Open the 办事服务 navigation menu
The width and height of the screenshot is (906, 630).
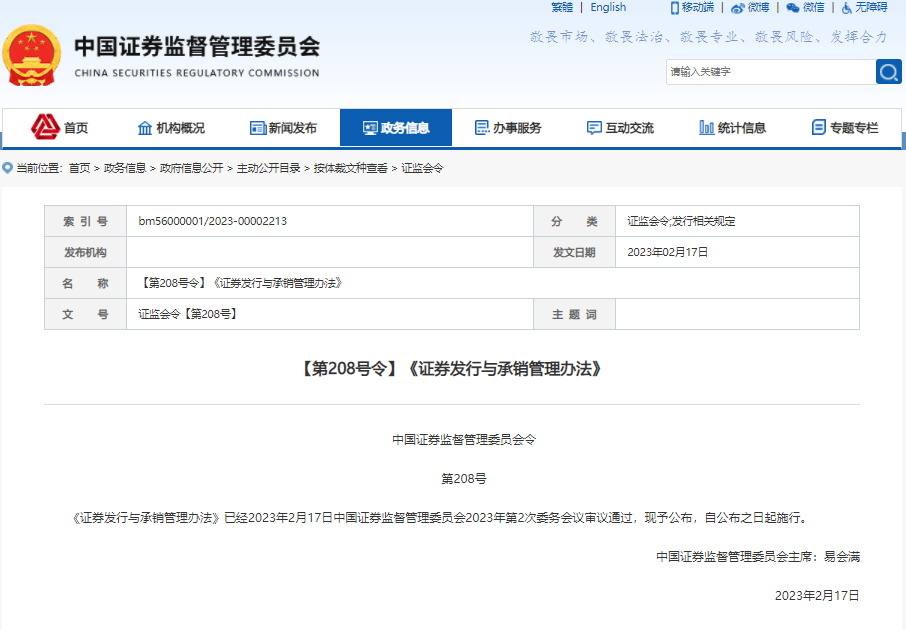(508, 128)
